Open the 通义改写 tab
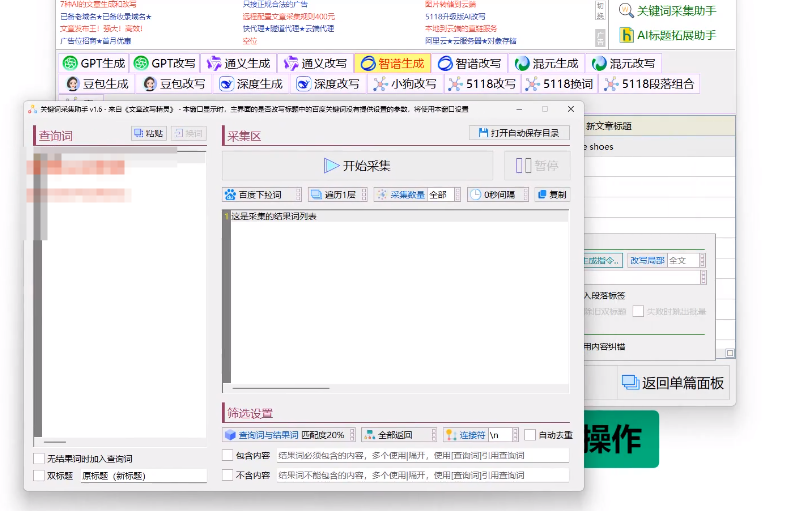The width and height of the screenshot is (789, 511). tap(315, 63)
